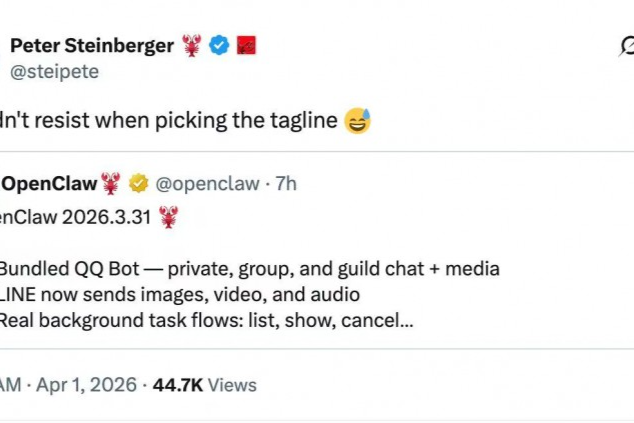Open the @steipete handle link
This screenshot has height=423, width=634.
54,72
